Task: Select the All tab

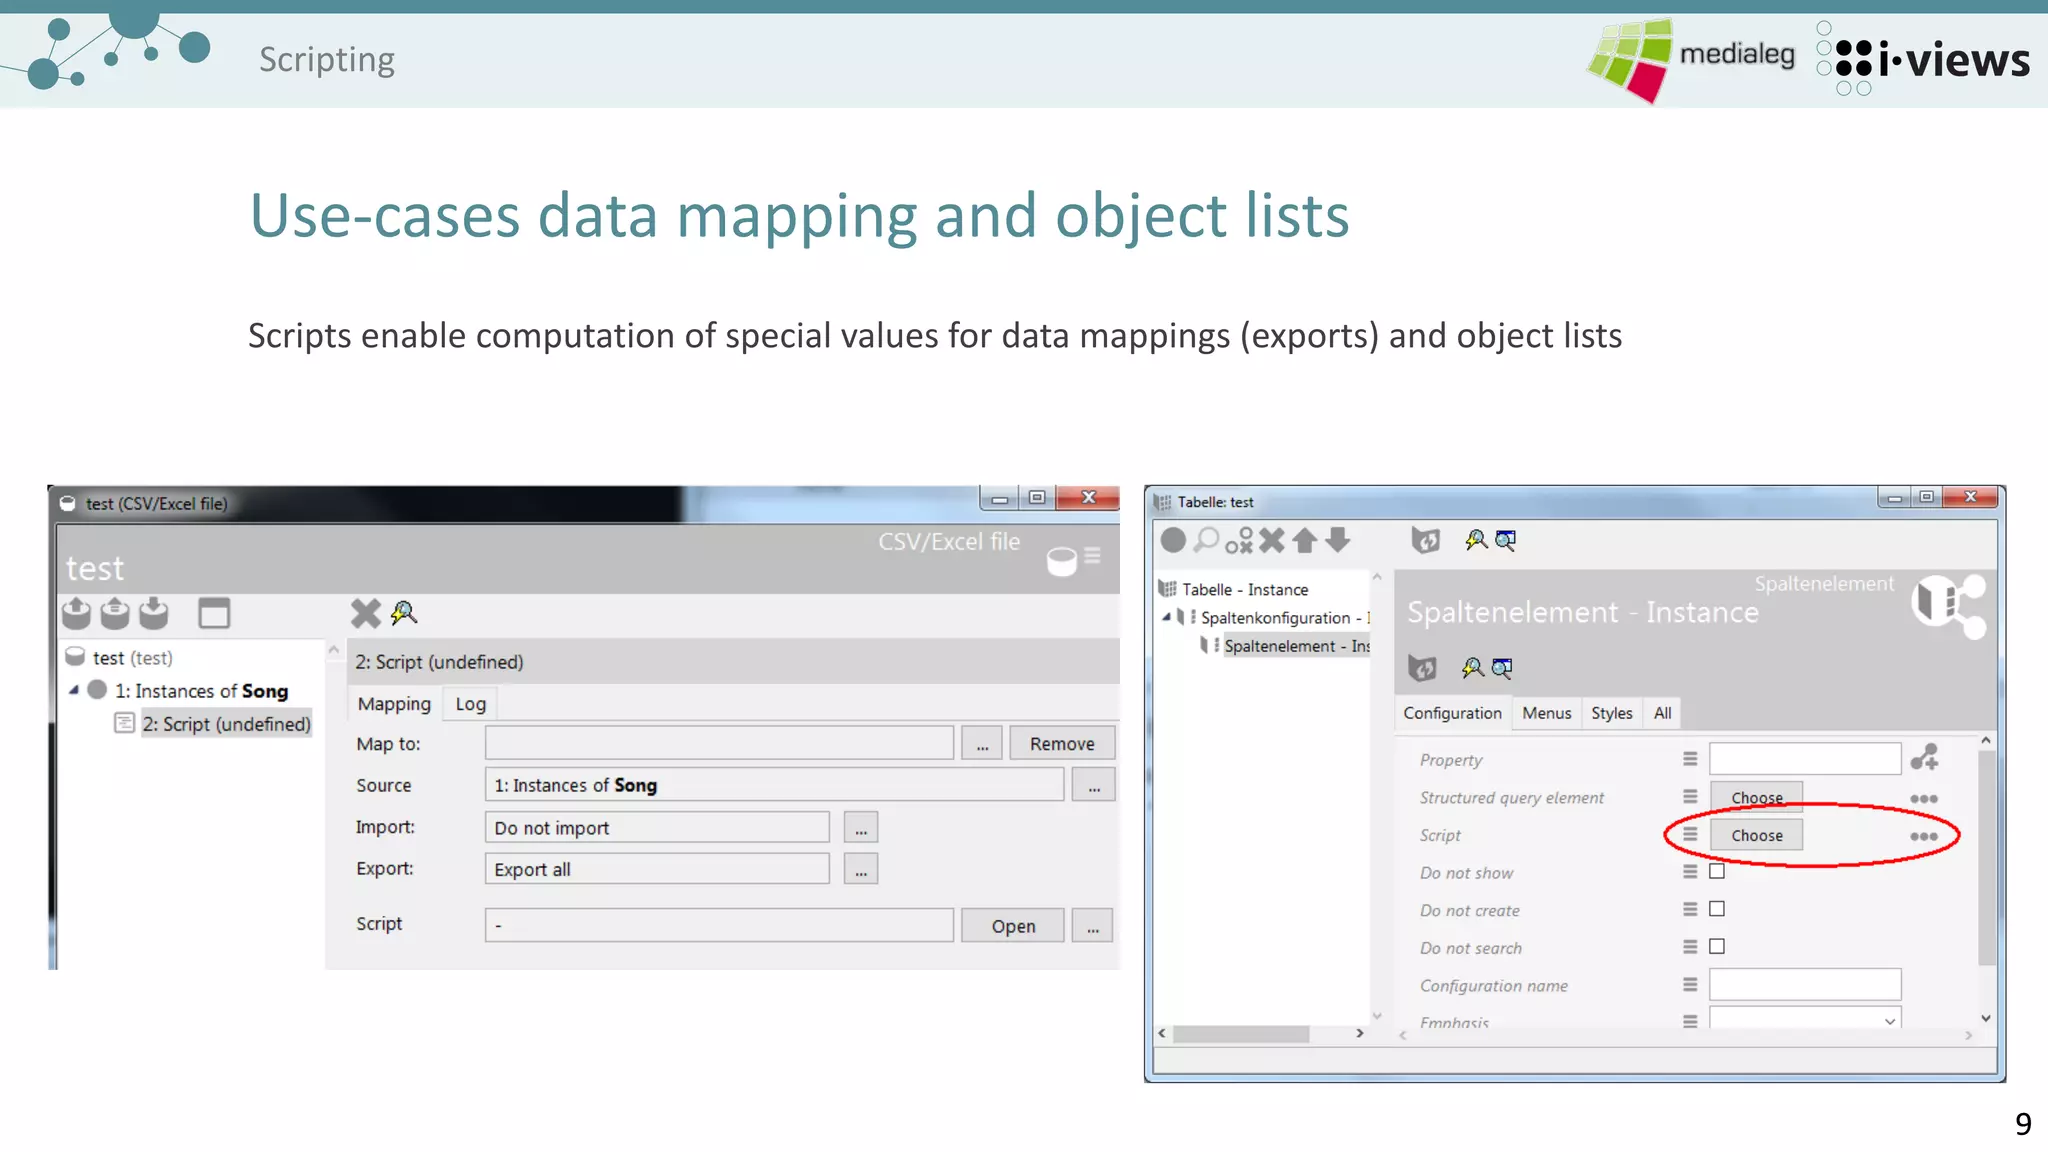Action: pyautogui.click(x=1663, y=713)
